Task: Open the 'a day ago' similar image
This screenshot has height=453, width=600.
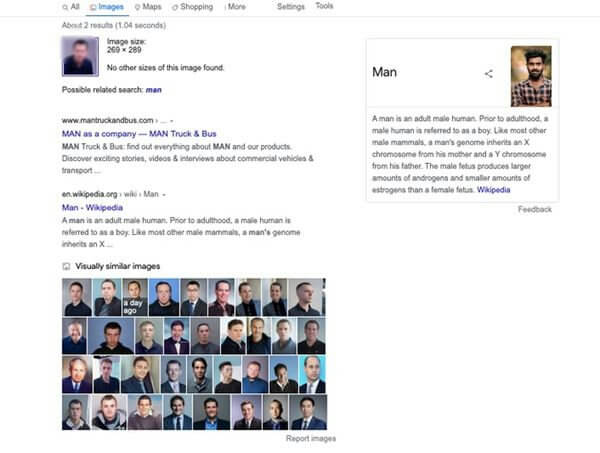Action: [135, 297]
